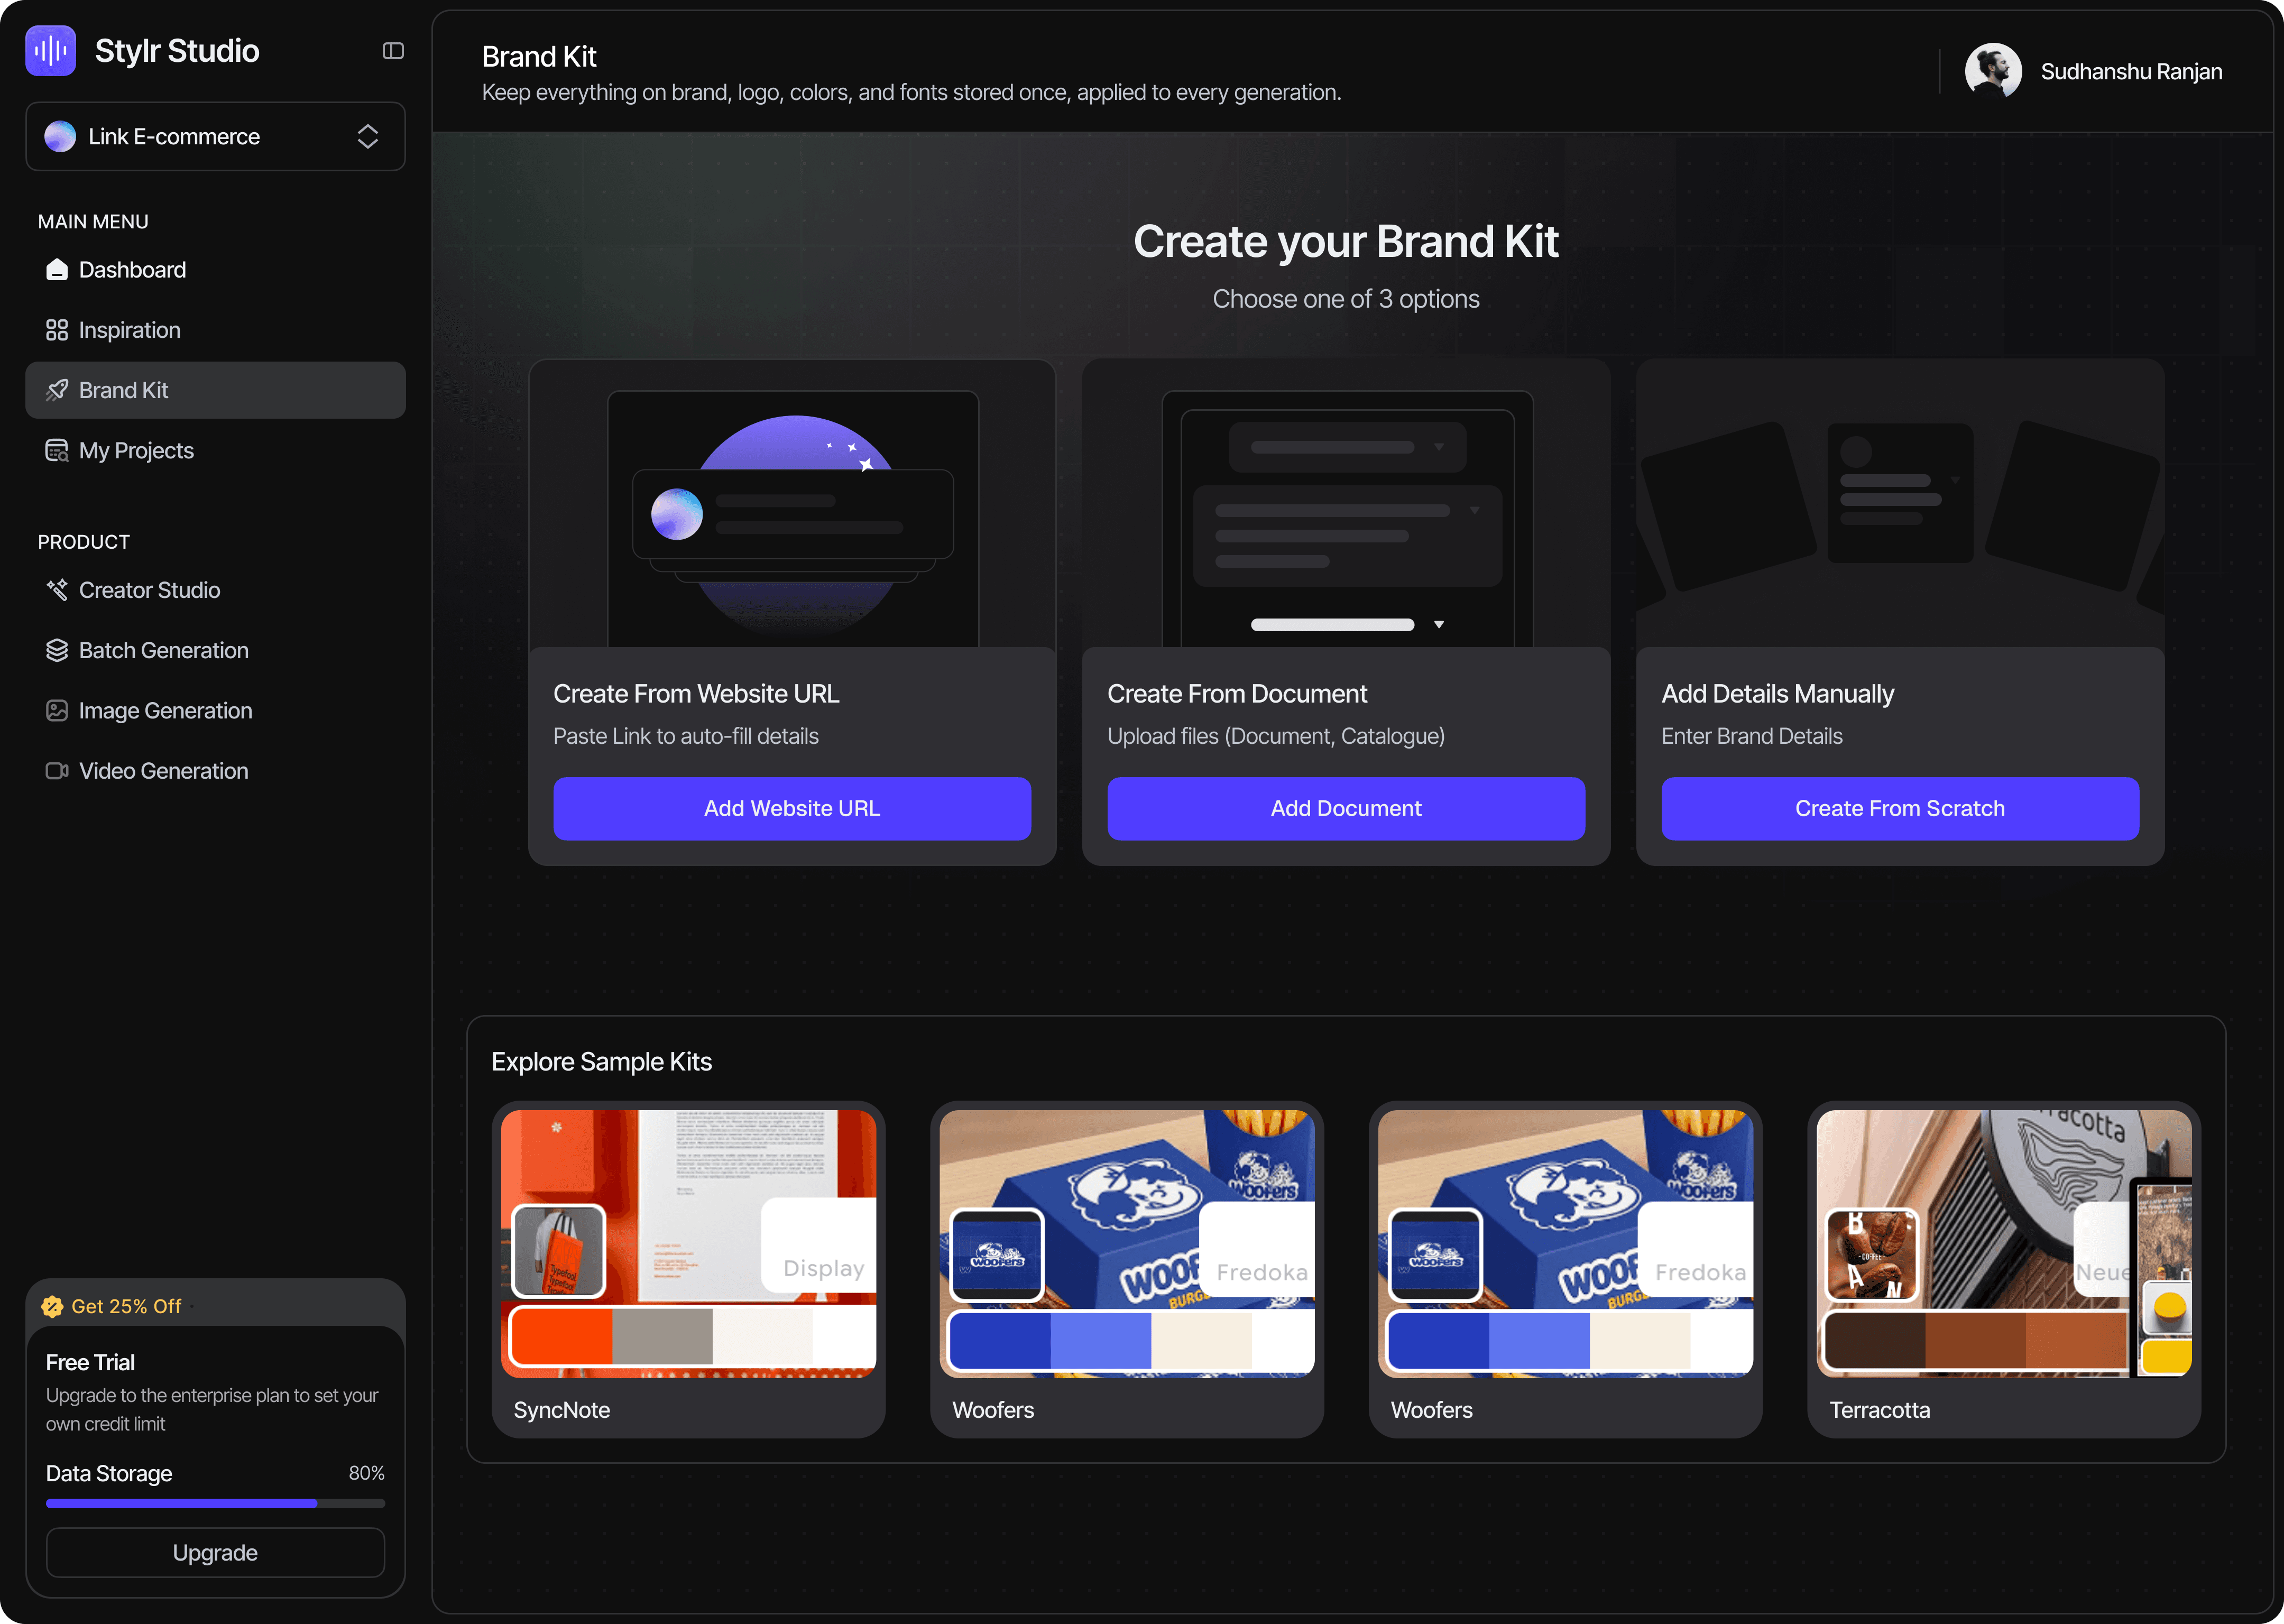Open My Projects from the sidebar

(215, 450)
